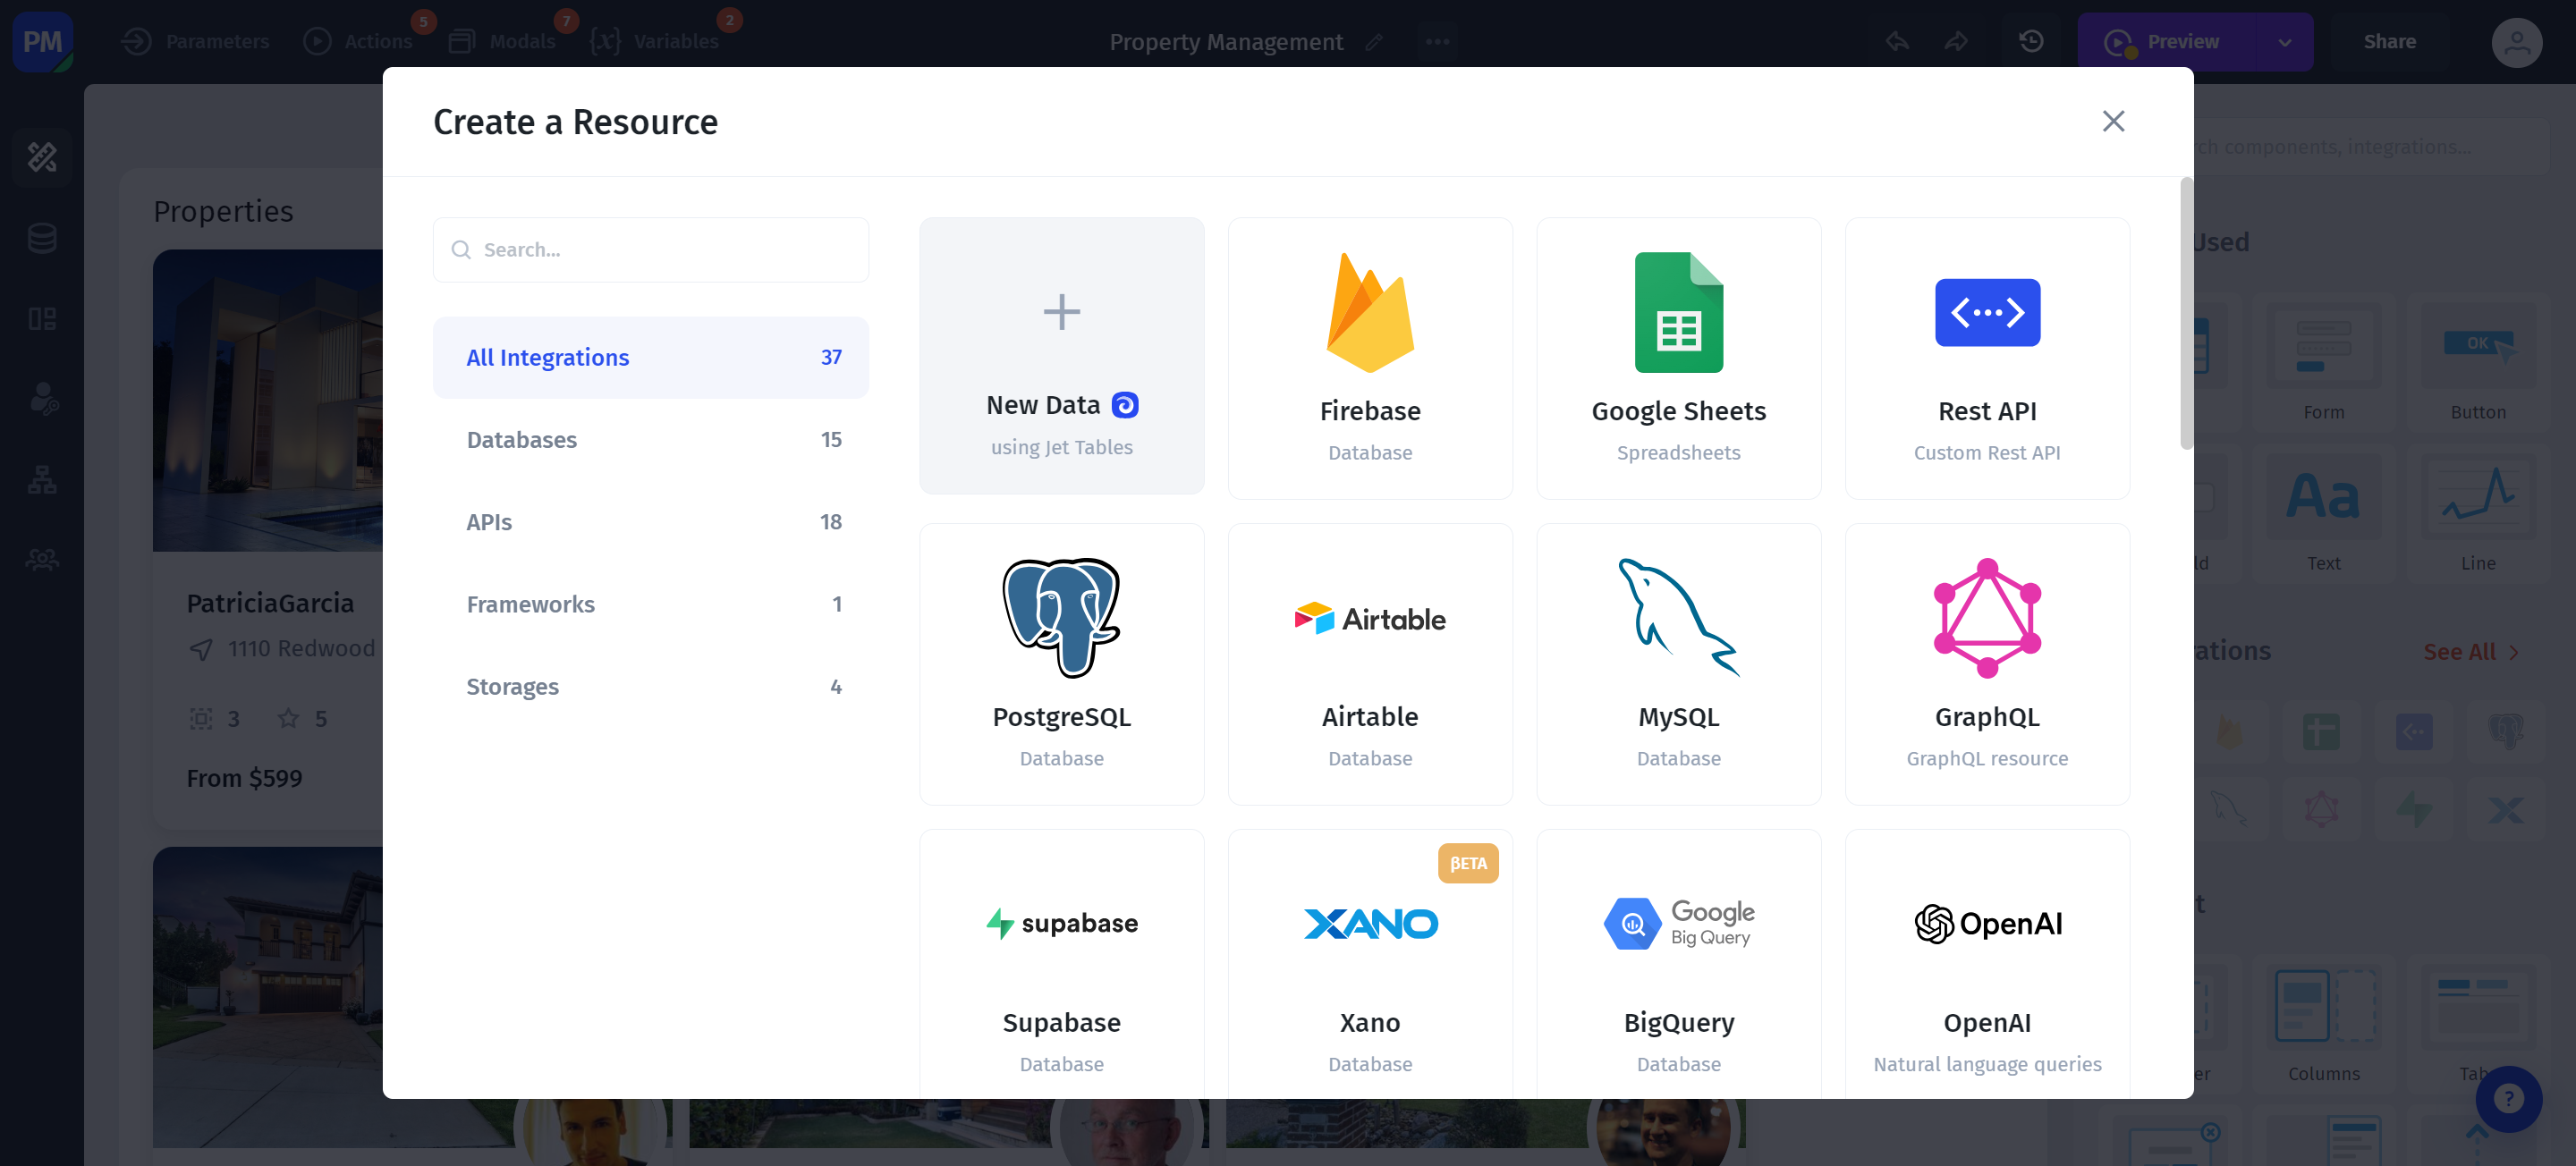The height and width of the screenshot is (1166, 2576).
Task: Choose the Airtable integration
Action: (x=1369, y=664)
